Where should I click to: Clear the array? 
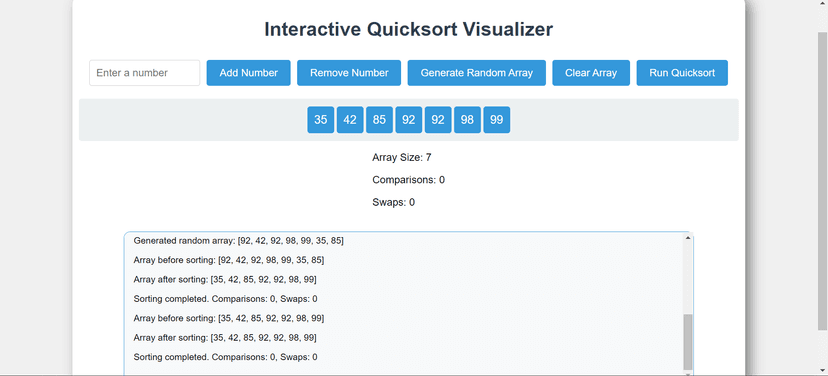pos(591,73)
